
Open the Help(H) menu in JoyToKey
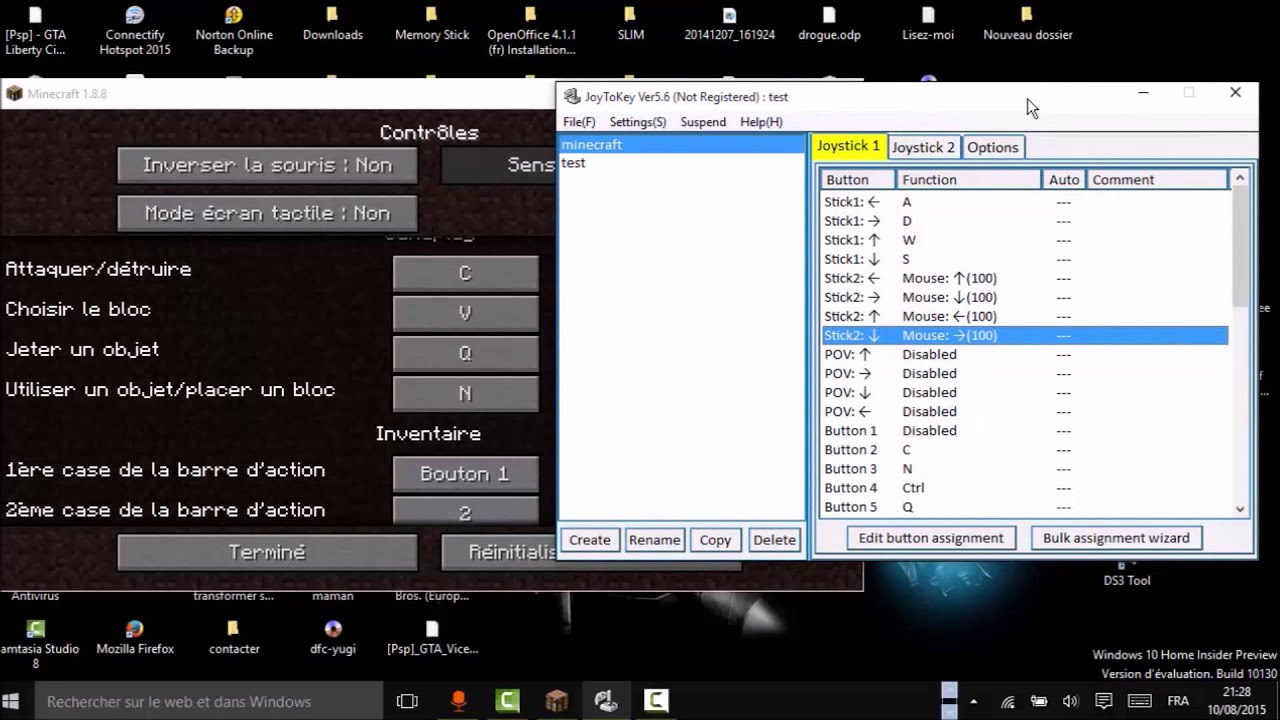coord(761,122)
